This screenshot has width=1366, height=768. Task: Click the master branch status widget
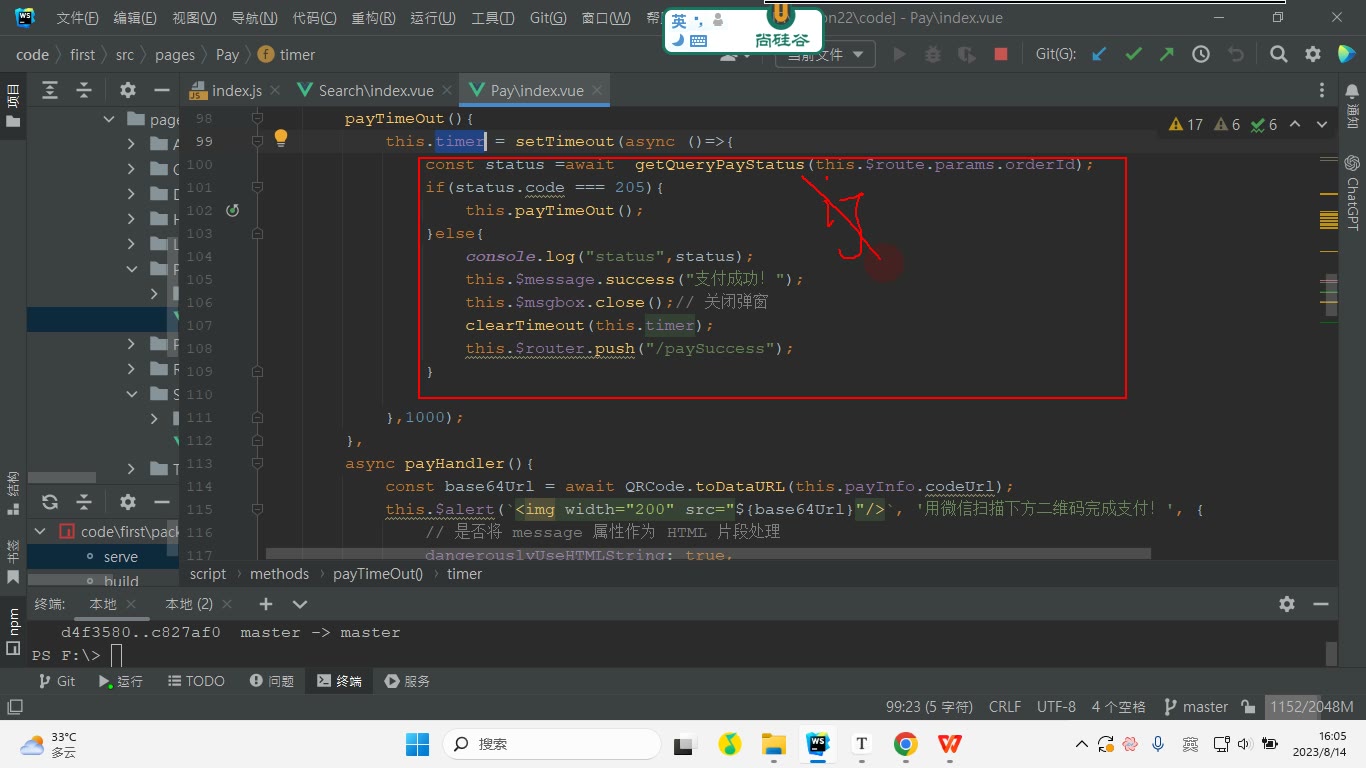point(1195,706)
